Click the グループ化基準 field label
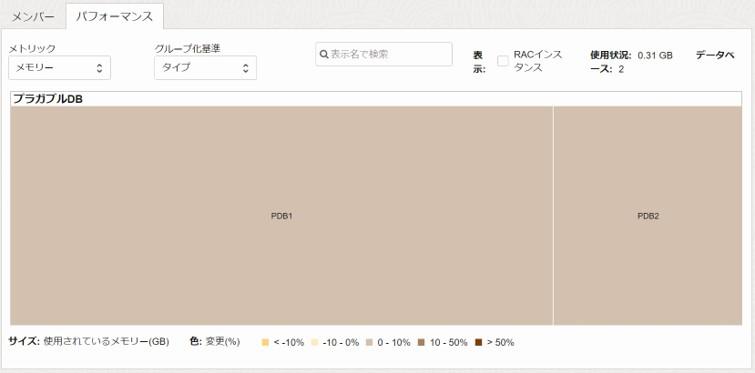 click(187, 48)
